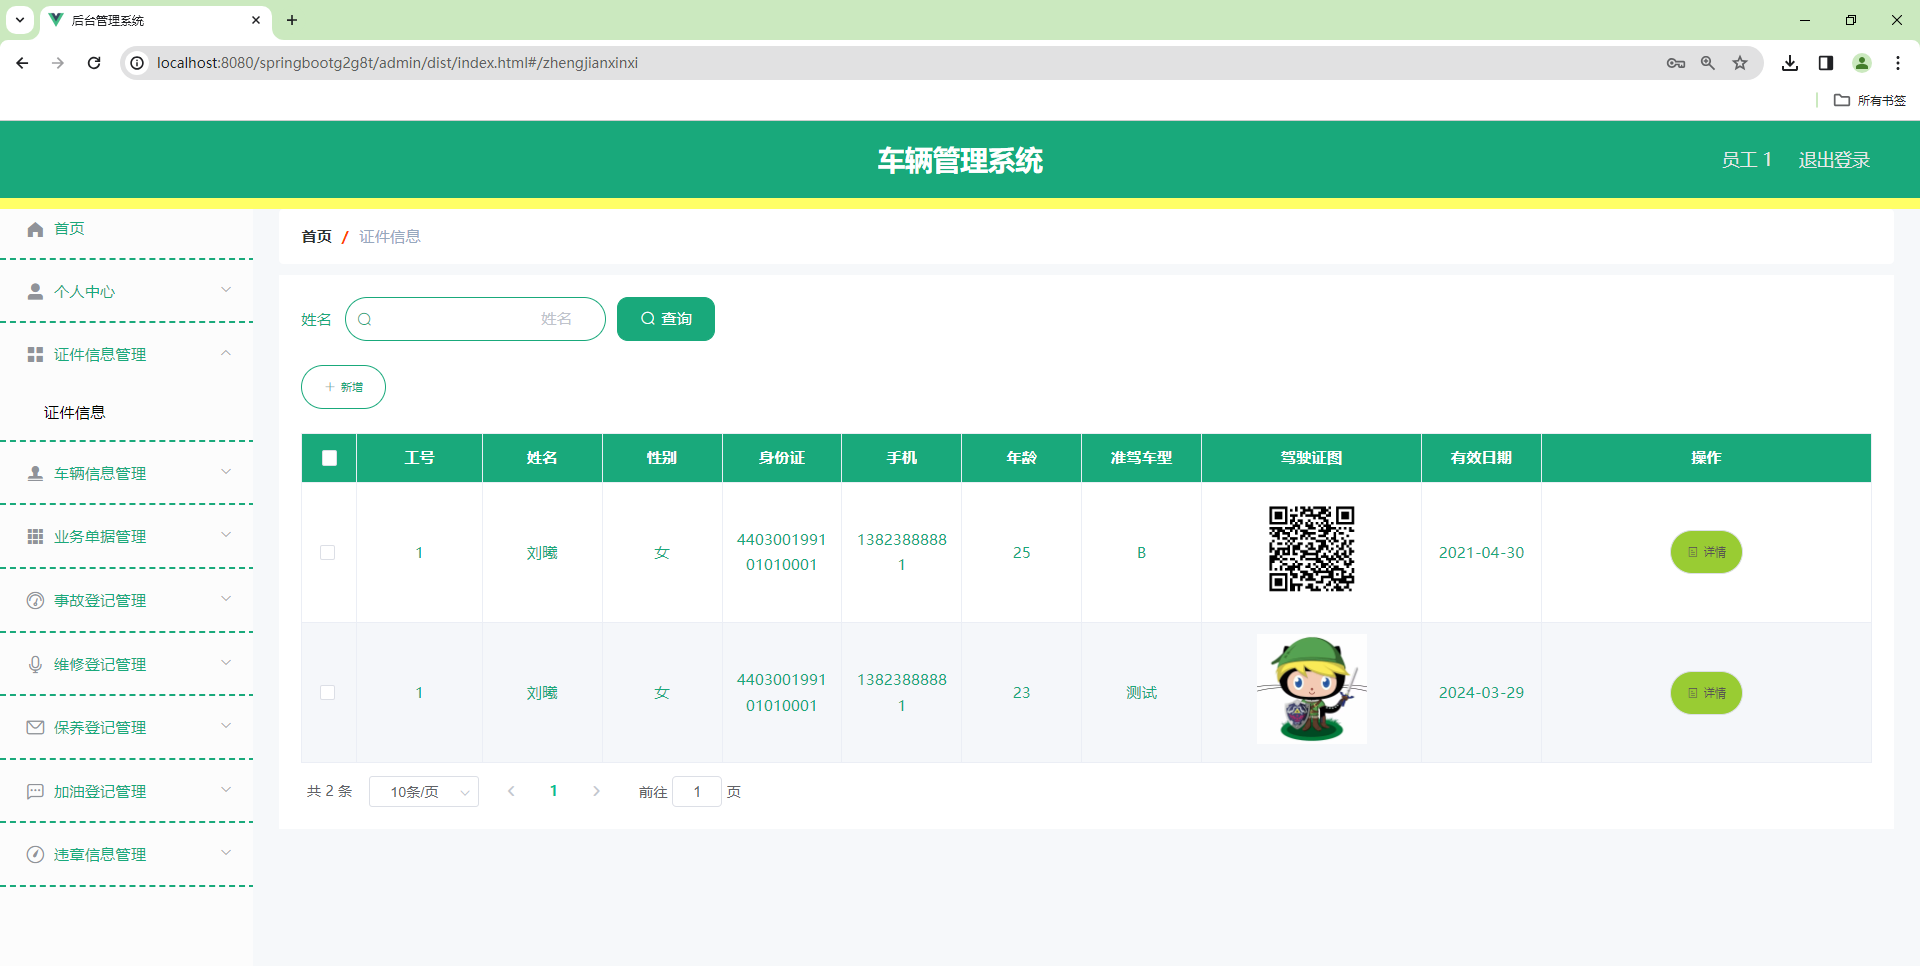The height and width of the screenshot is (966, 1920).
Task: Collapse the 证件信息管理 section chevron
Action: pos(225,353)
